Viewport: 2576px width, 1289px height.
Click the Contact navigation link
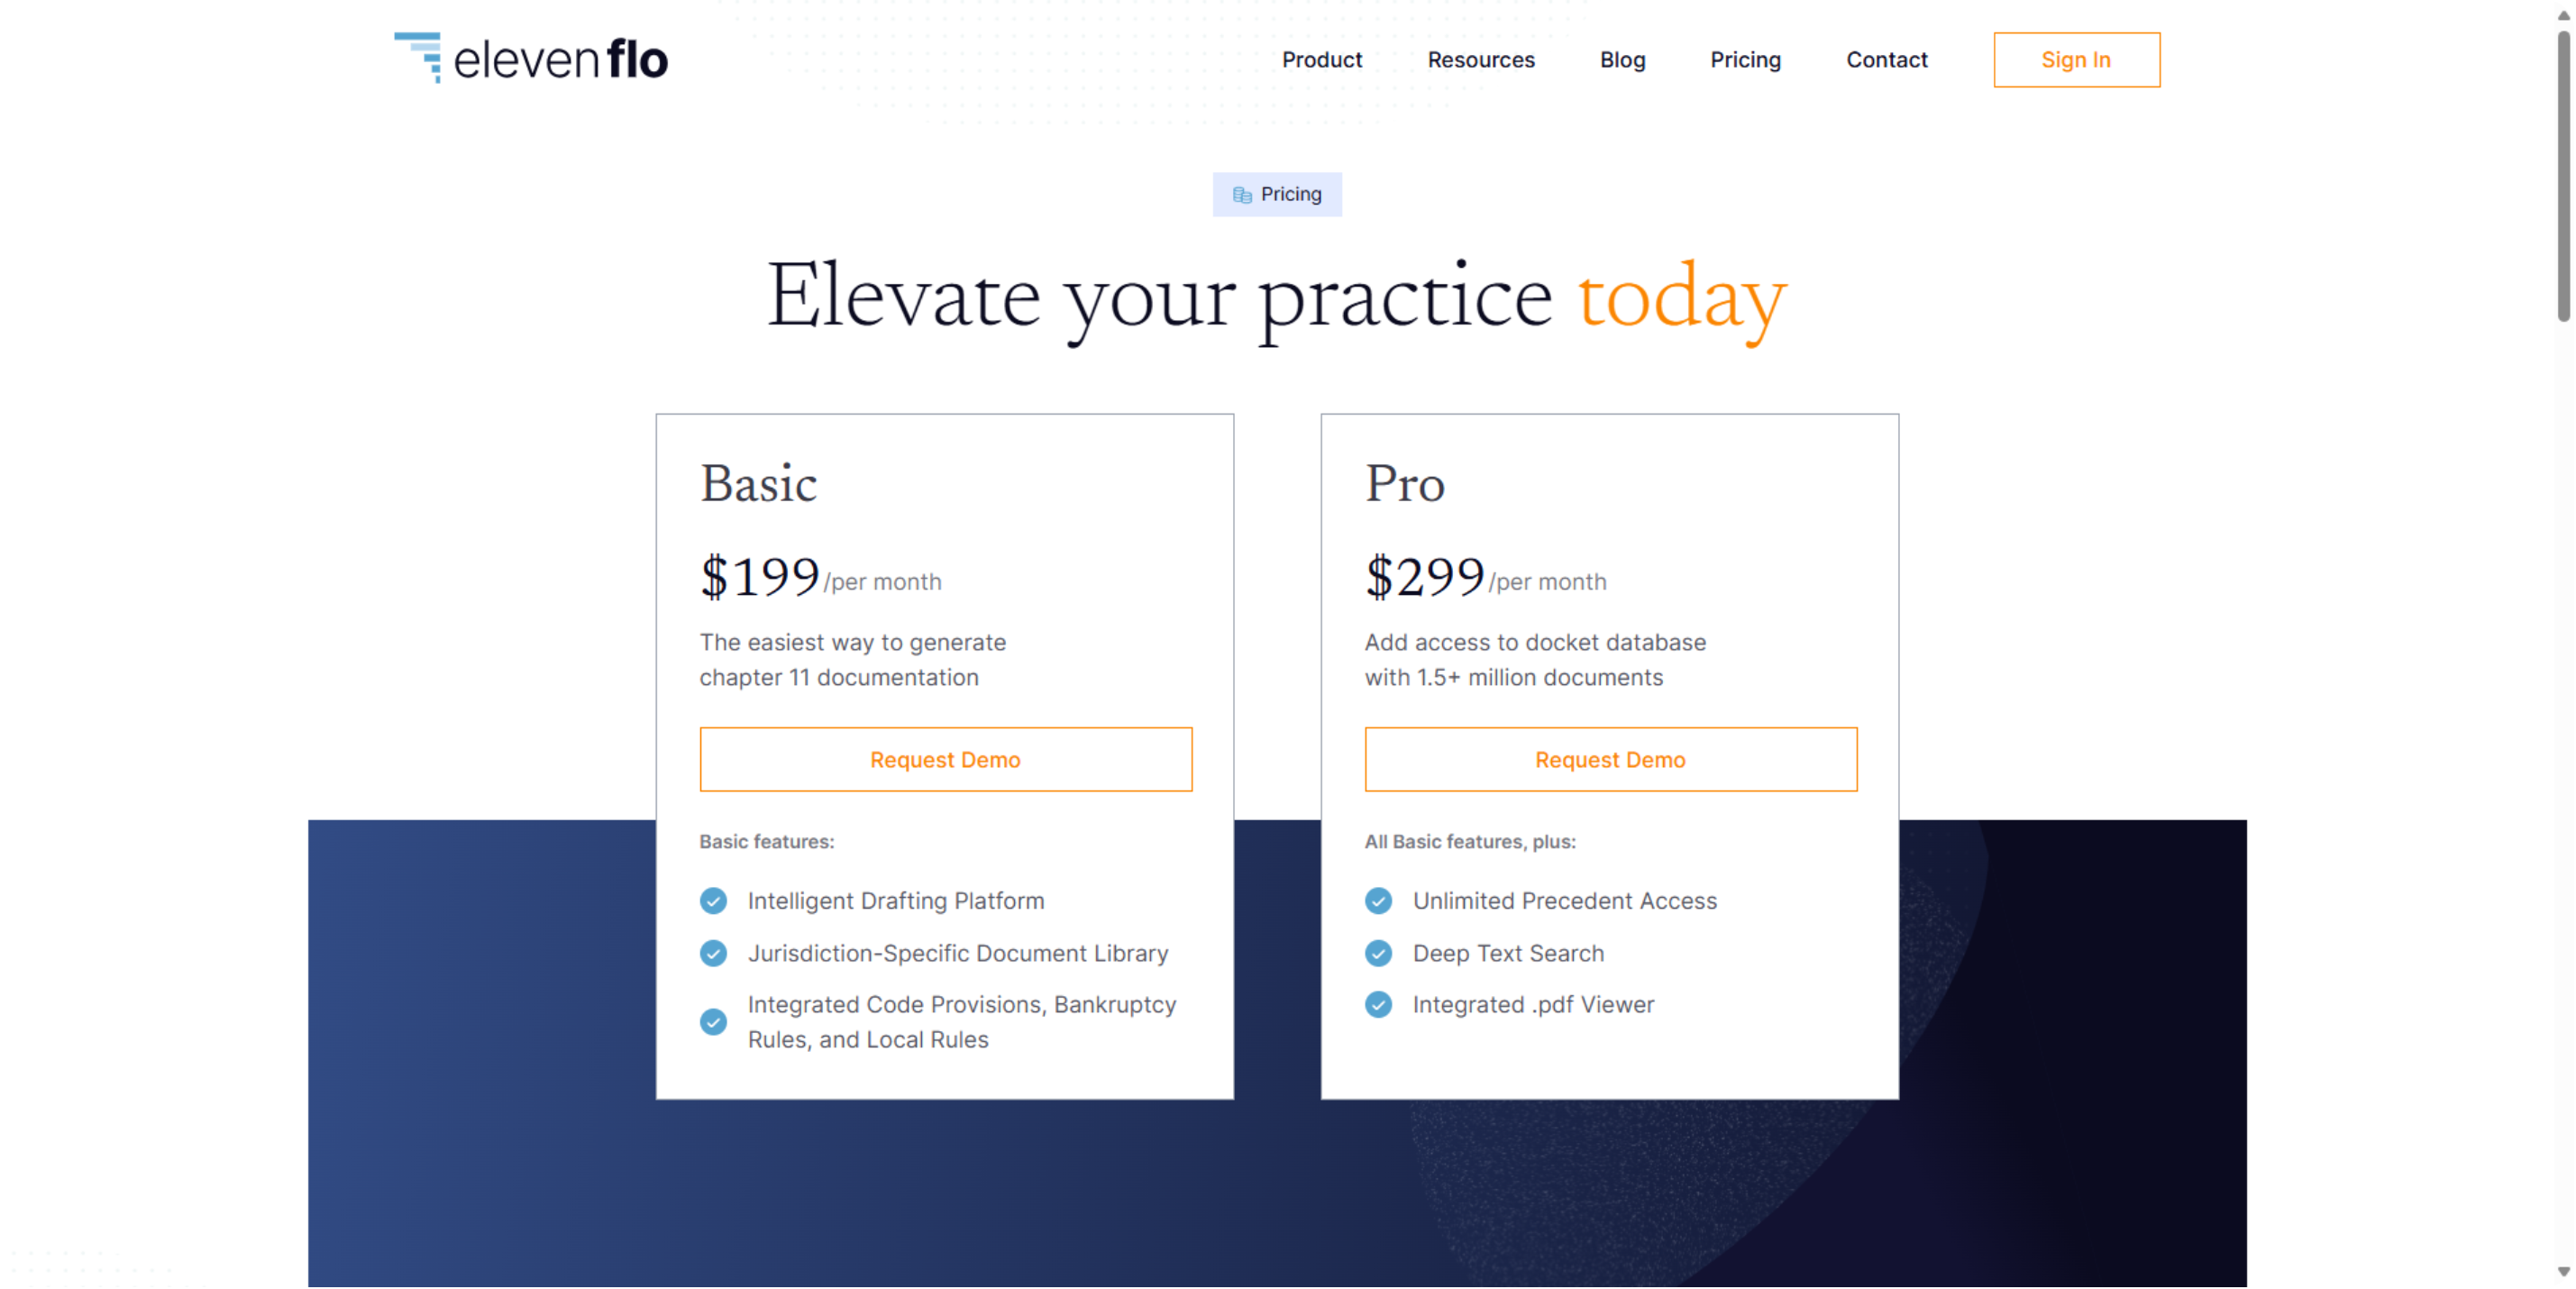(x=1887, y=58)
